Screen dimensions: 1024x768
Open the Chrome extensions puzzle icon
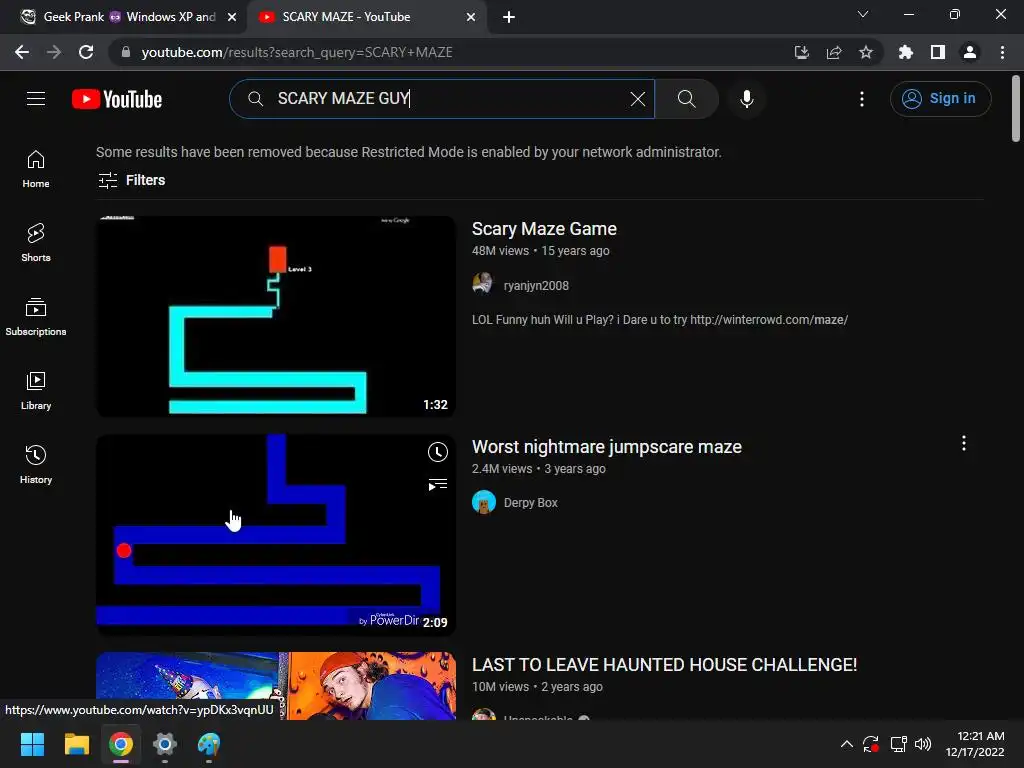905,52
